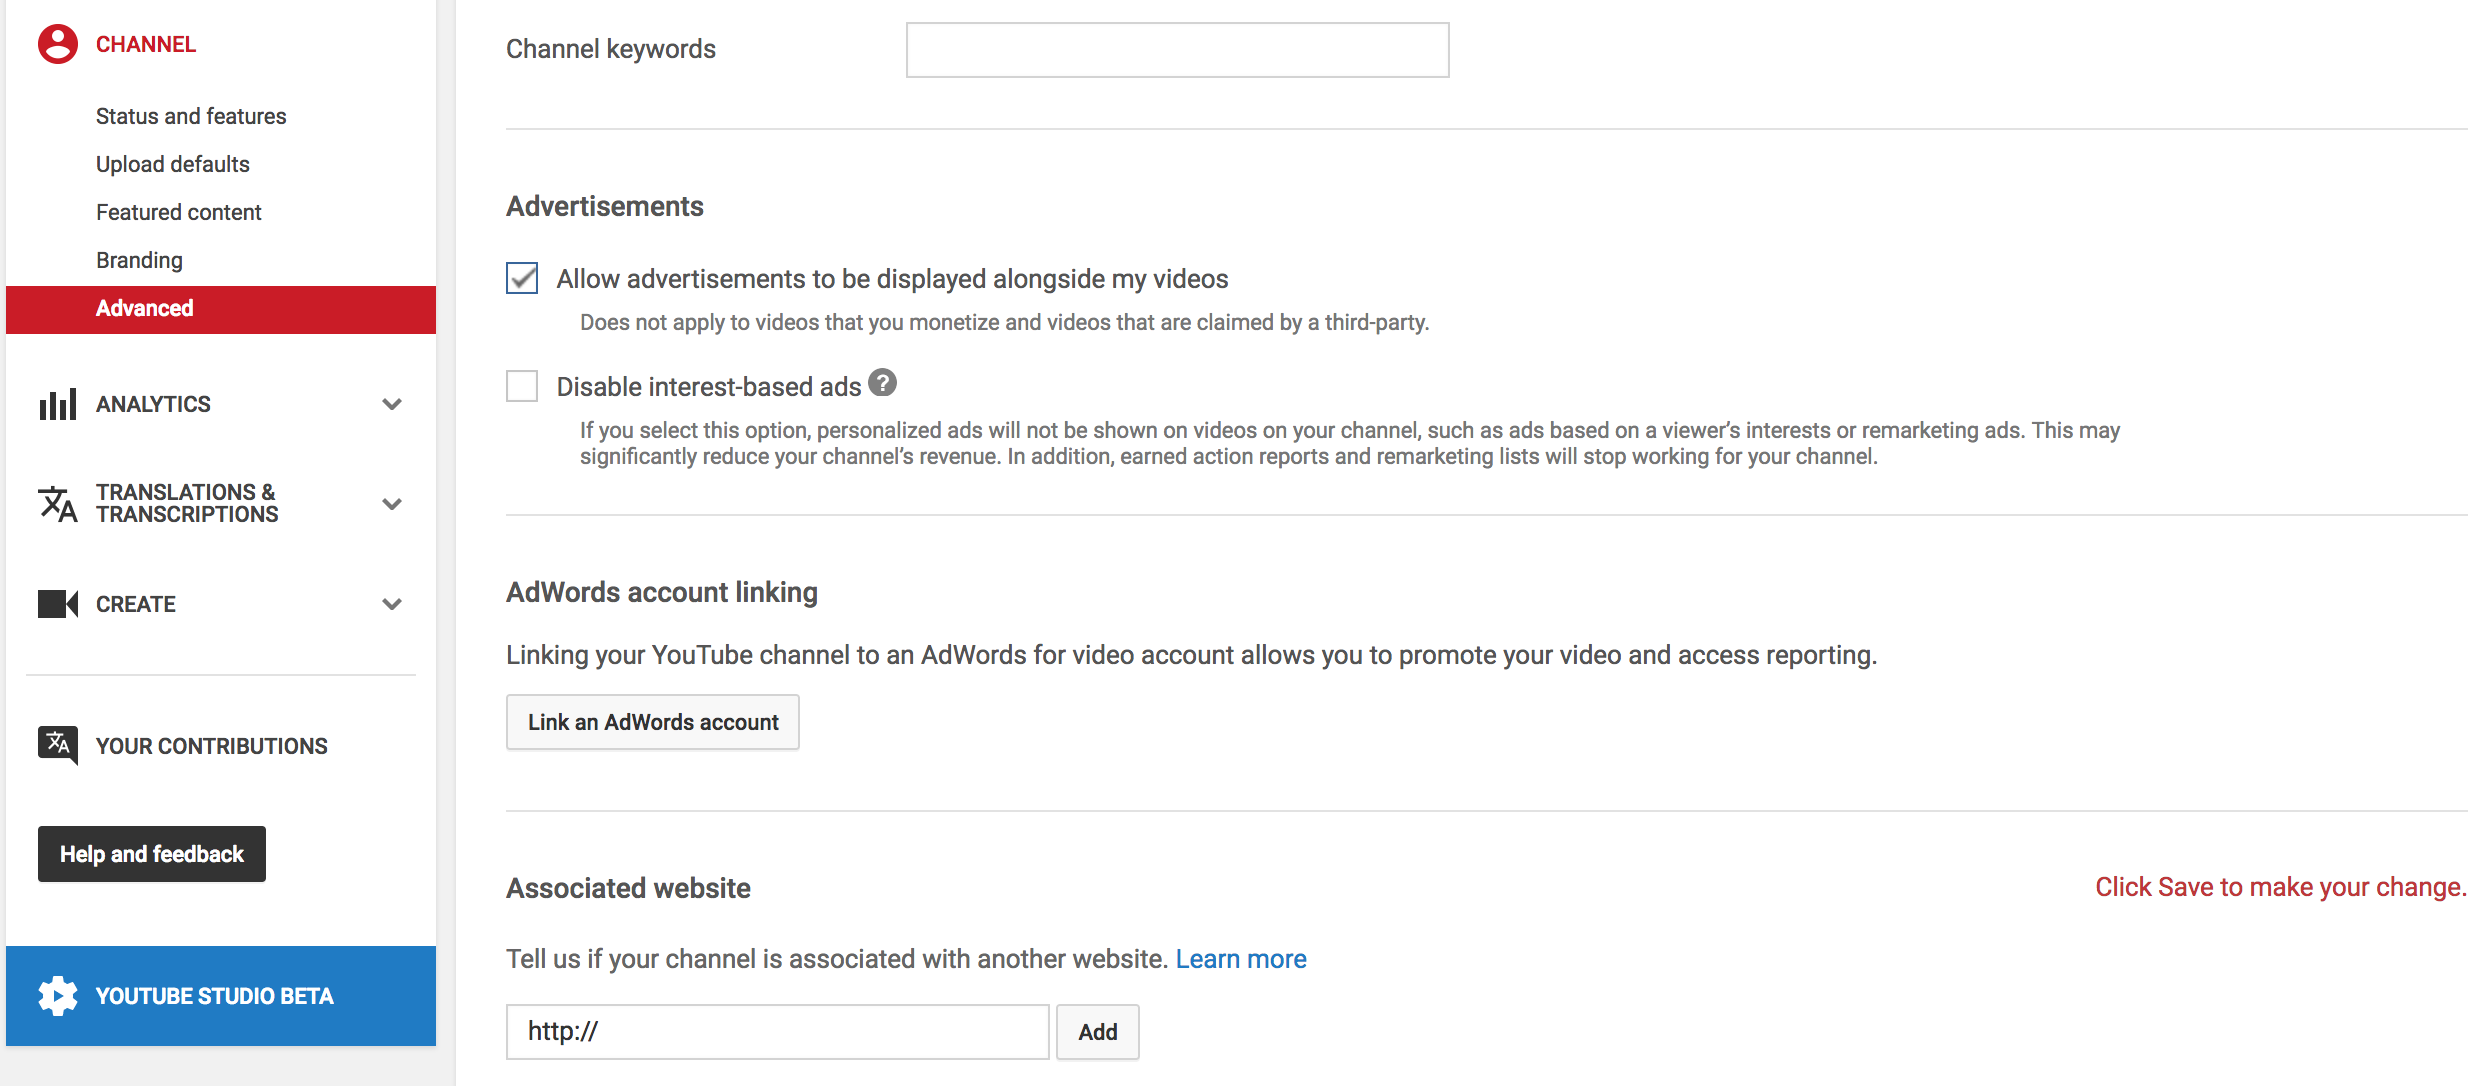Go to Featured content settings
This screenshot has width=2482, height=1086.
179,212
